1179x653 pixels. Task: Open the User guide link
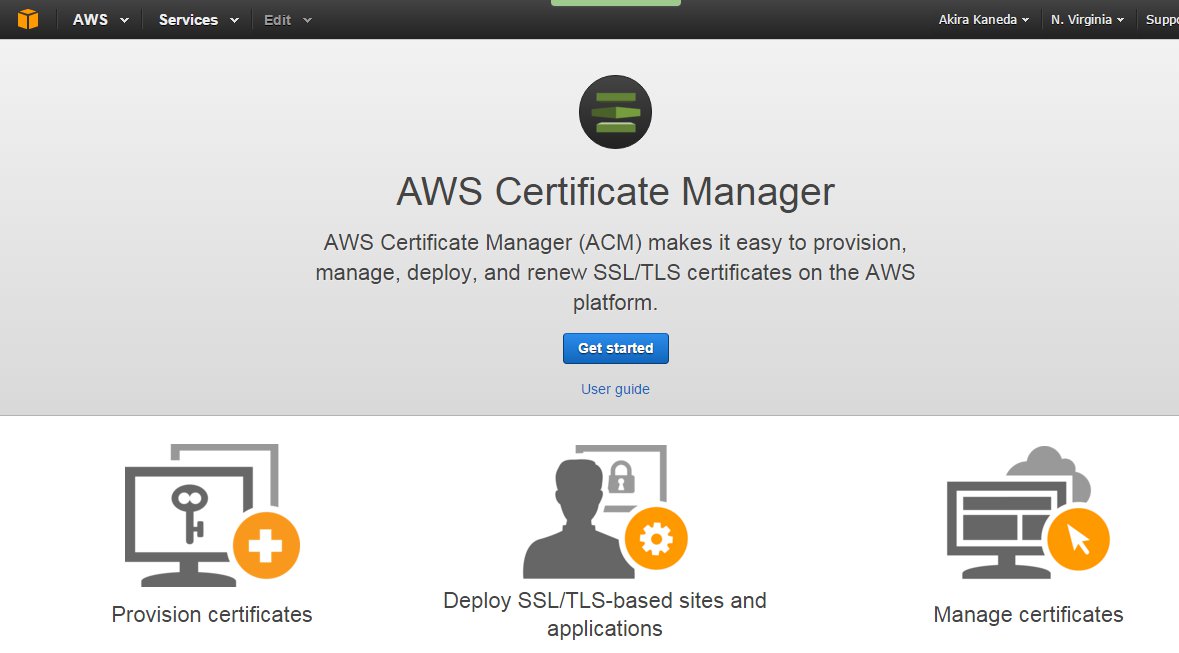coord(615,389)
